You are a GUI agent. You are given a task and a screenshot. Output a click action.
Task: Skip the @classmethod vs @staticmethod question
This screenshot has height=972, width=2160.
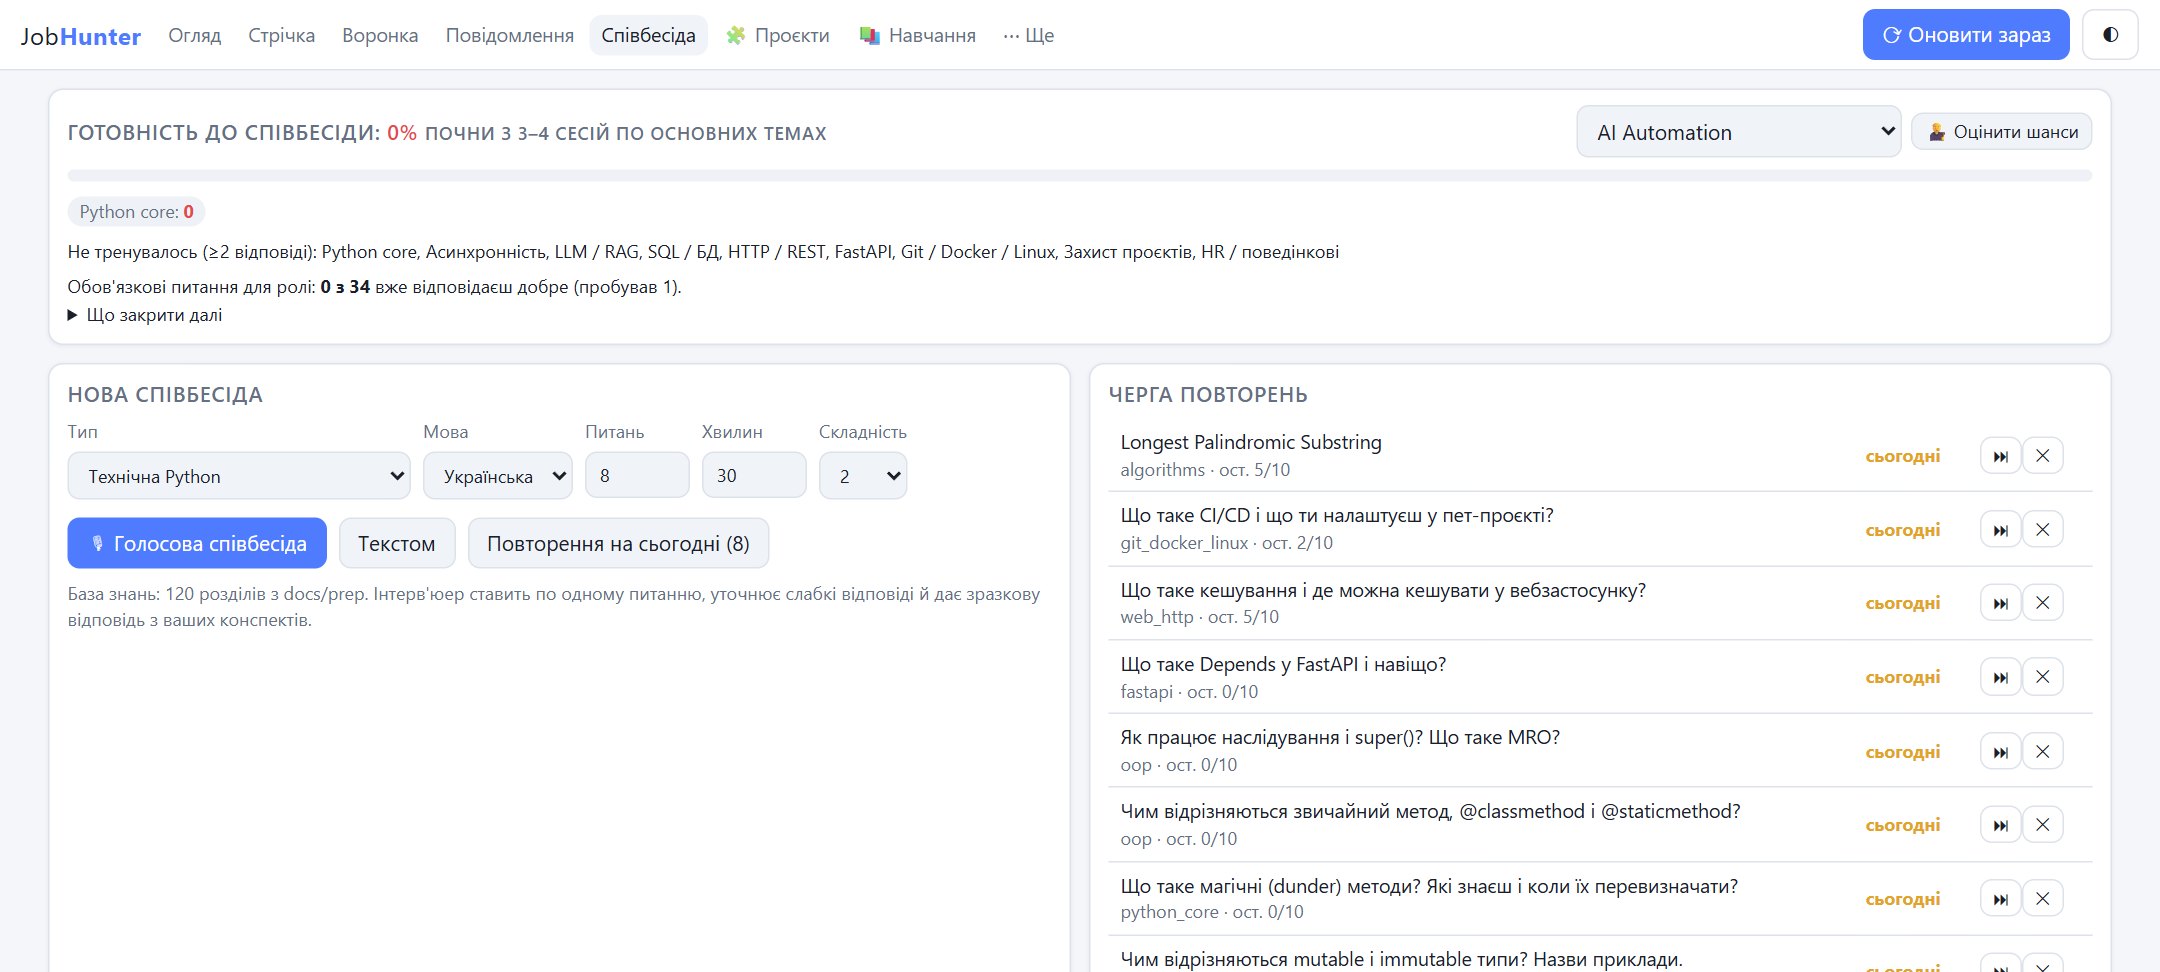[2000, 825]
